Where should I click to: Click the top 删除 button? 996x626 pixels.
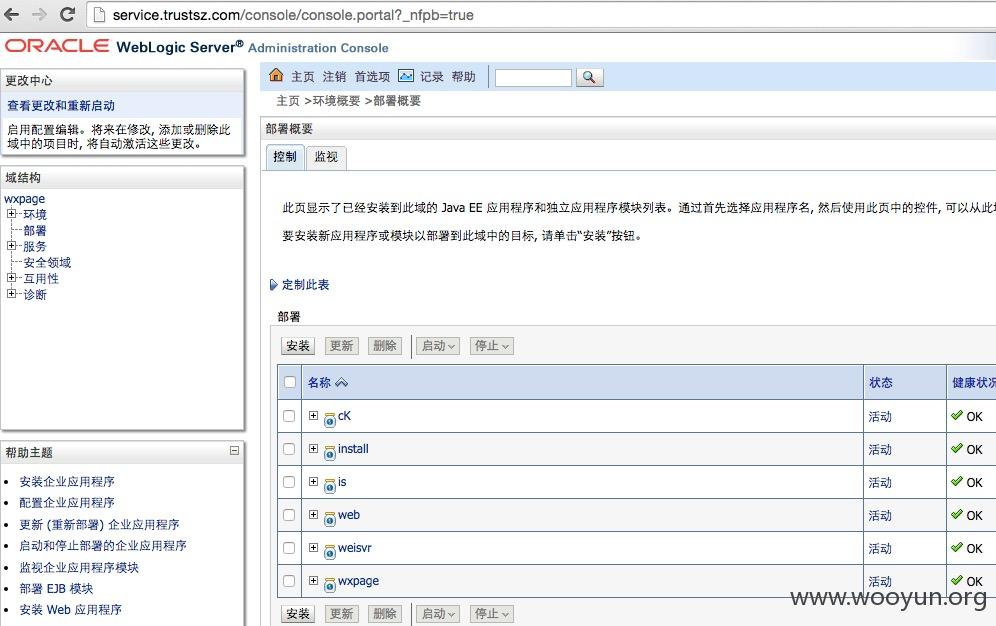point(384,346)
